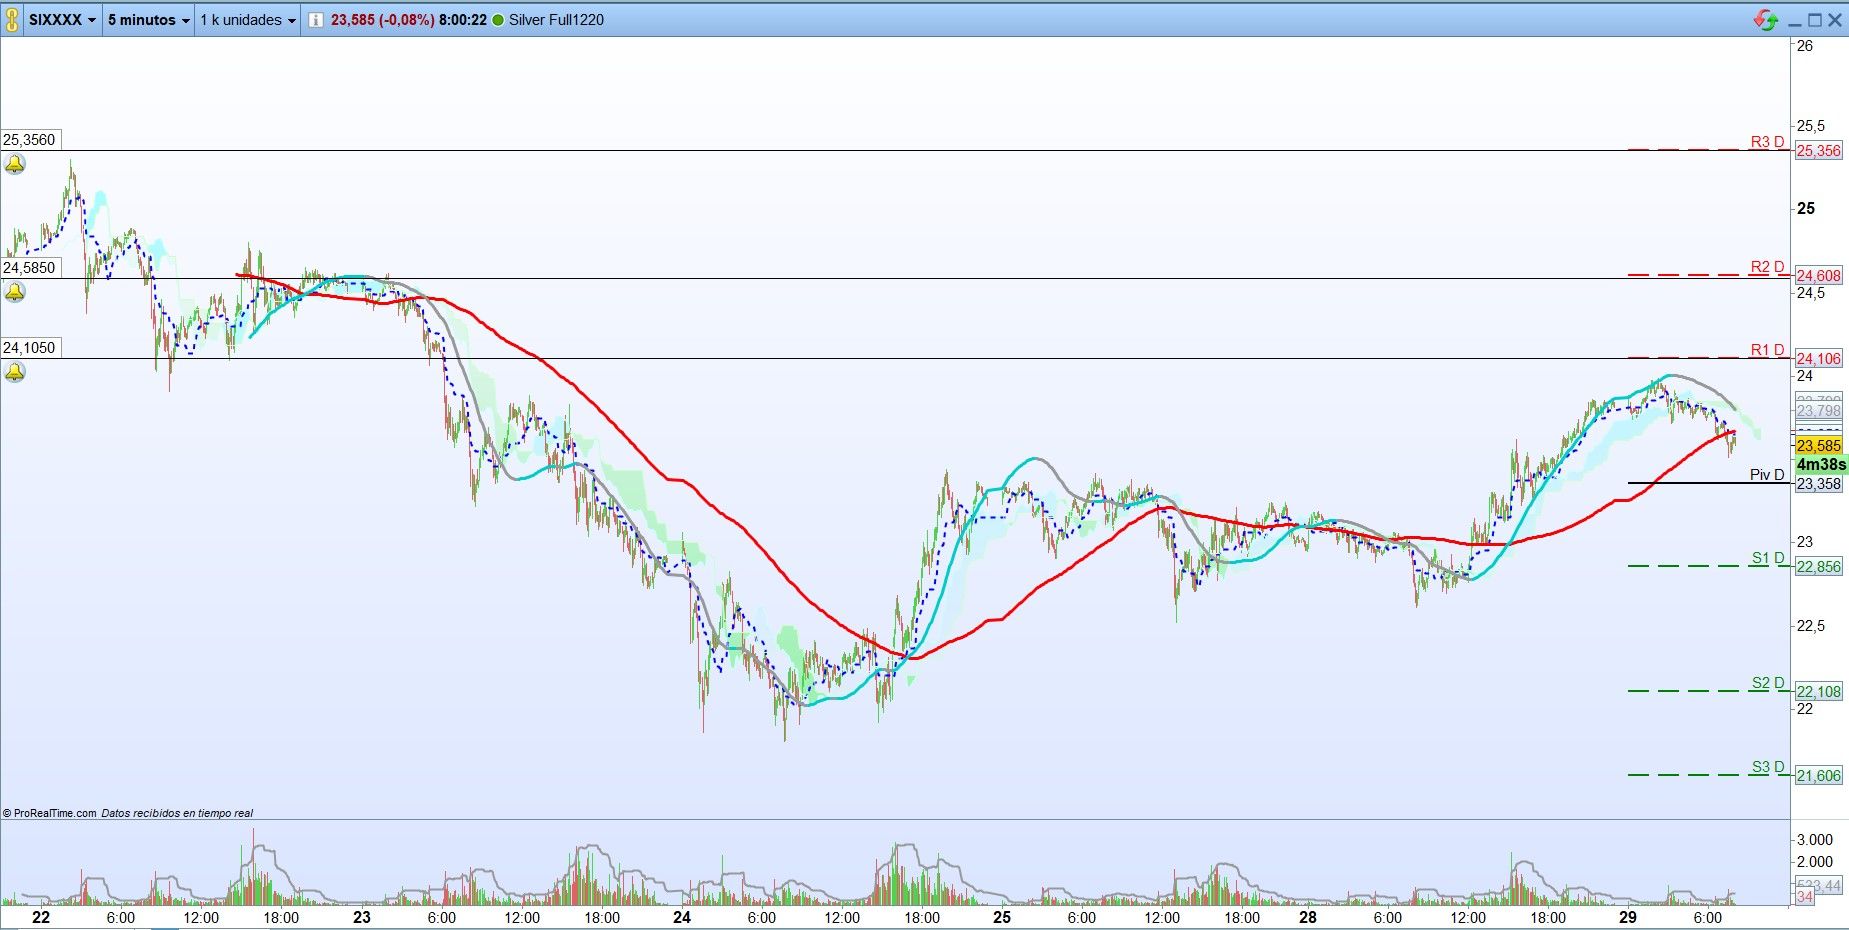Screen dimensions: 1849x930
Task: Click the 22,5 price scale label
Action: click(x=1811, y=626)
